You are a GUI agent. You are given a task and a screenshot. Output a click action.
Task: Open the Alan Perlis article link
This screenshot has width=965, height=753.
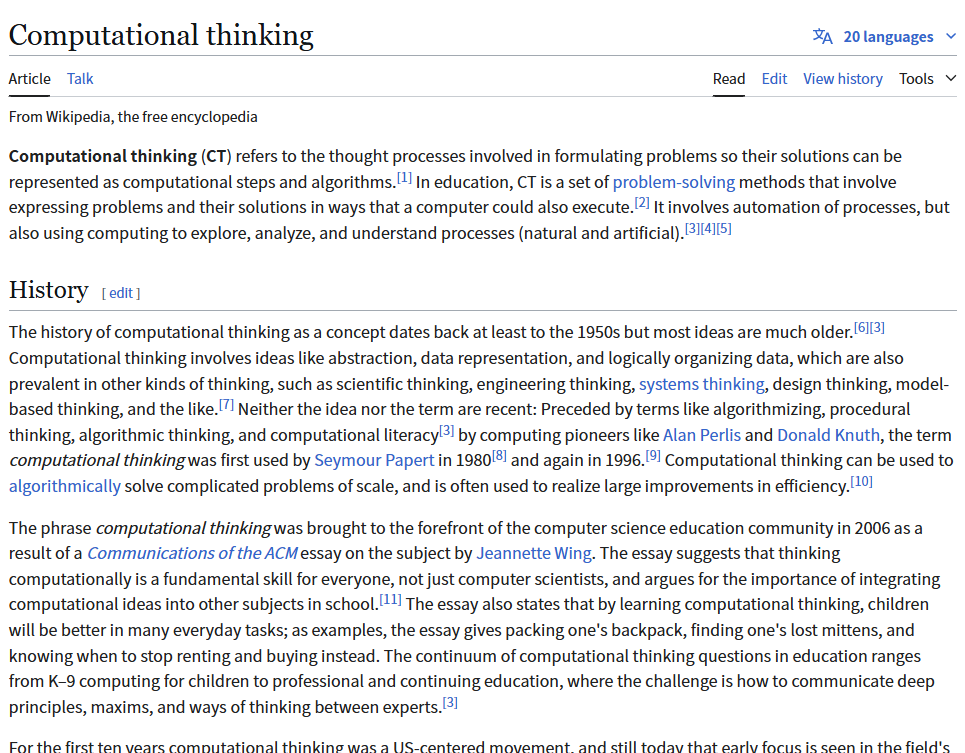pyautogui.click(x=702, y=435)
